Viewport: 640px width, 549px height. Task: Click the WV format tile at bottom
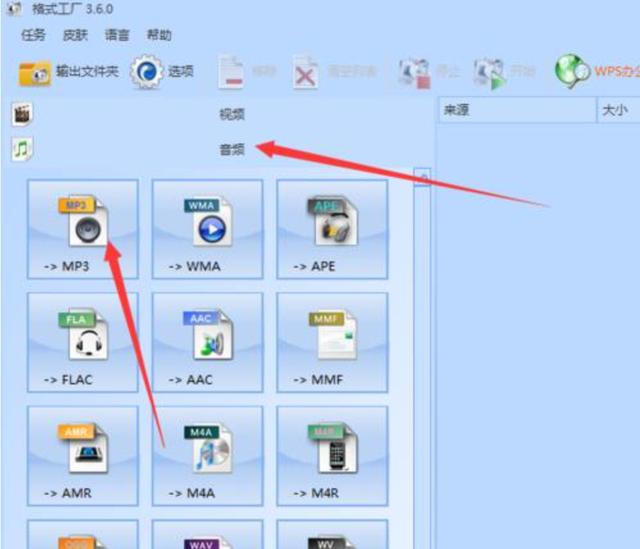[x=332, y=534]
